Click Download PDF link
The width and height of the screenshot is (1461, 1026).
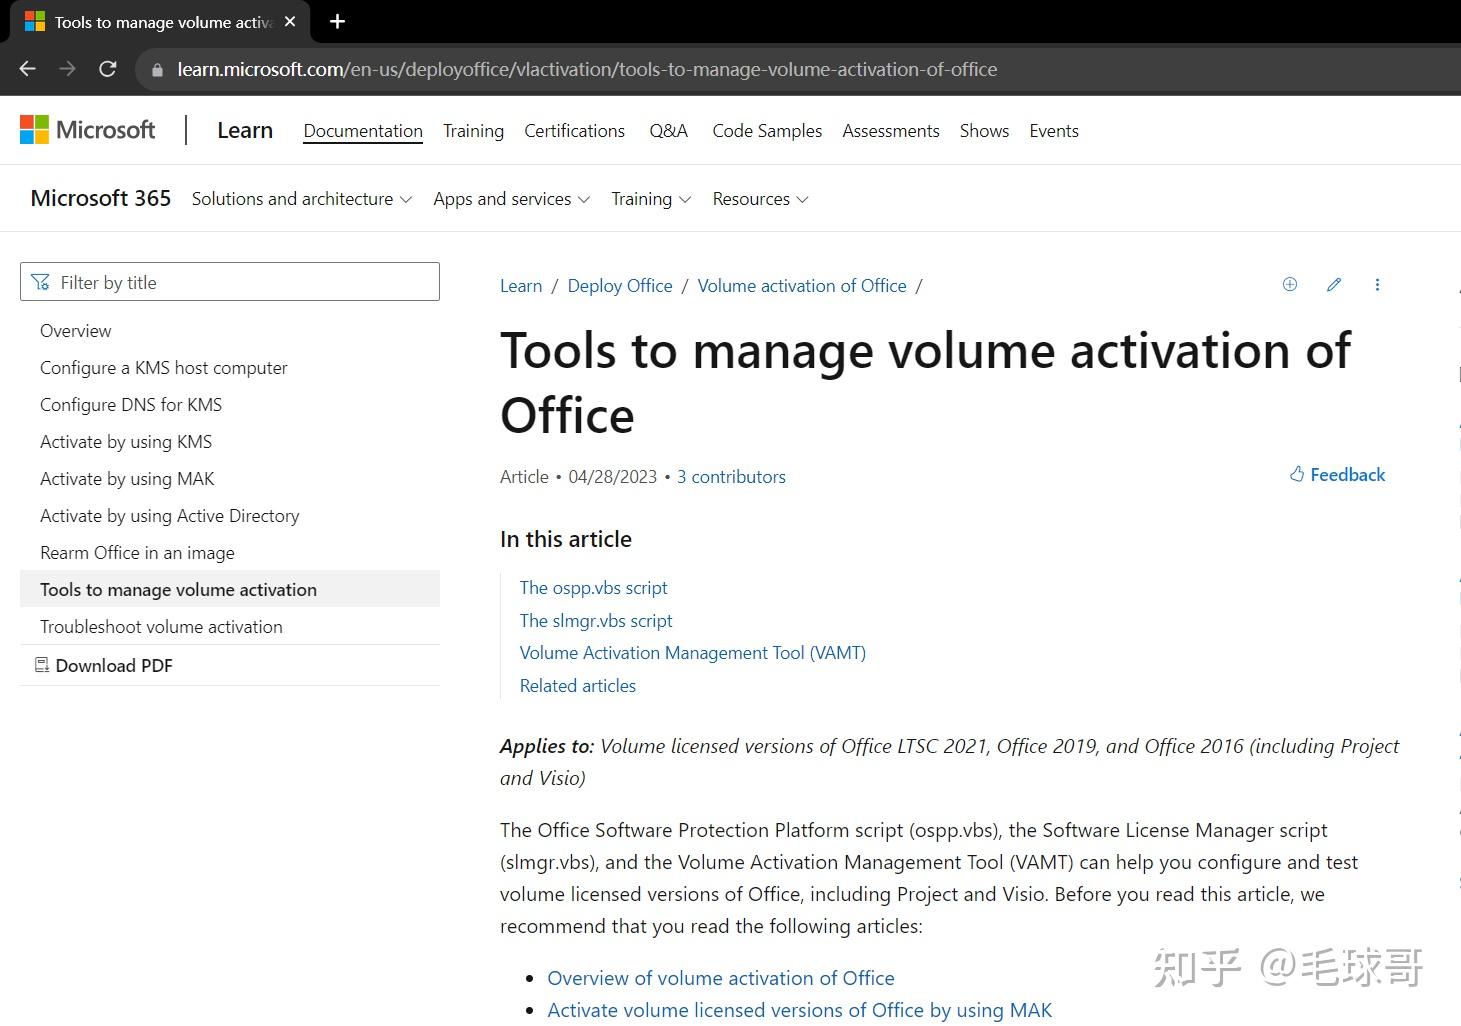point(114,666)
